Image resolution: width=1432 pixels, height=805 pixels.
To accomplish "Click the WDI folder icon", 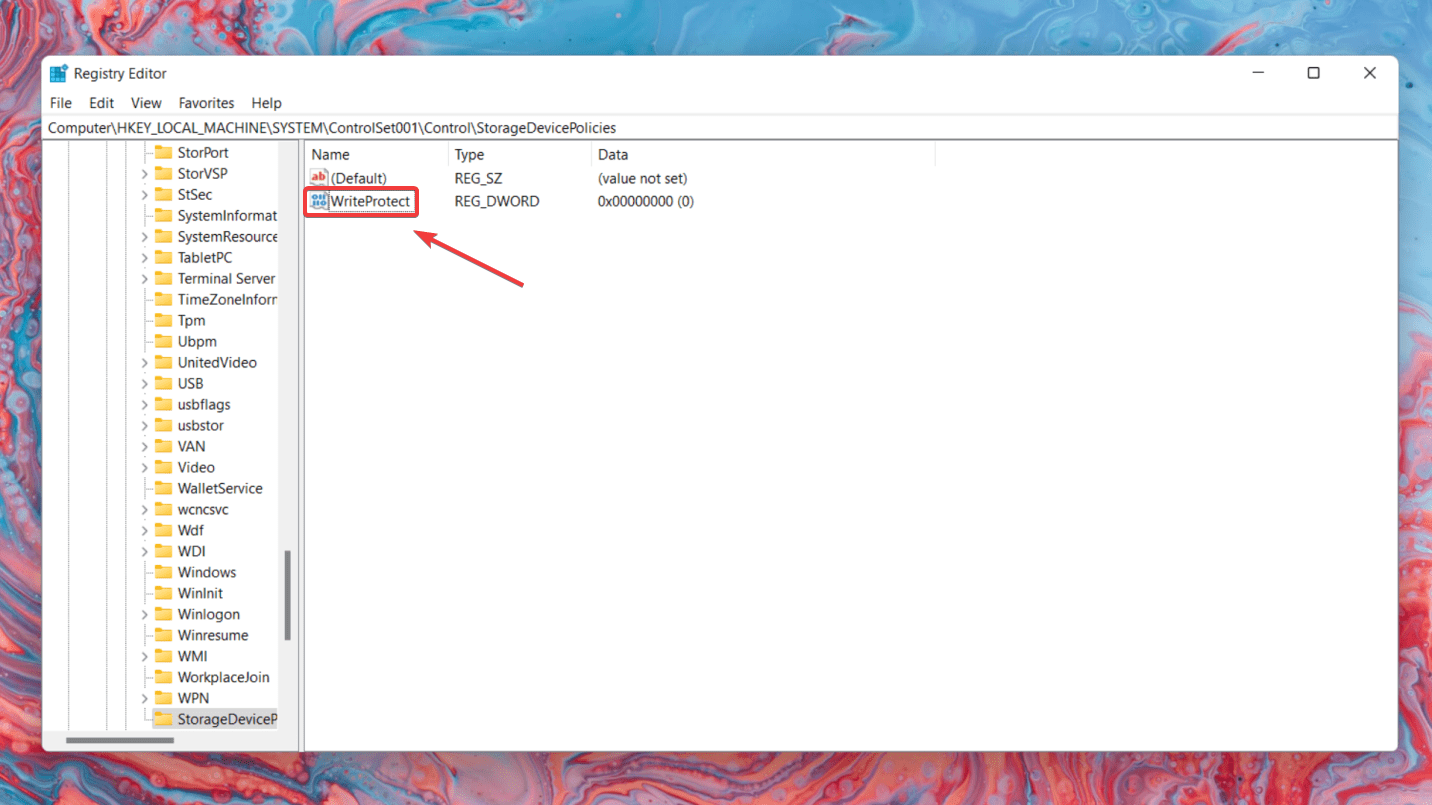I will tap(163, 551).
